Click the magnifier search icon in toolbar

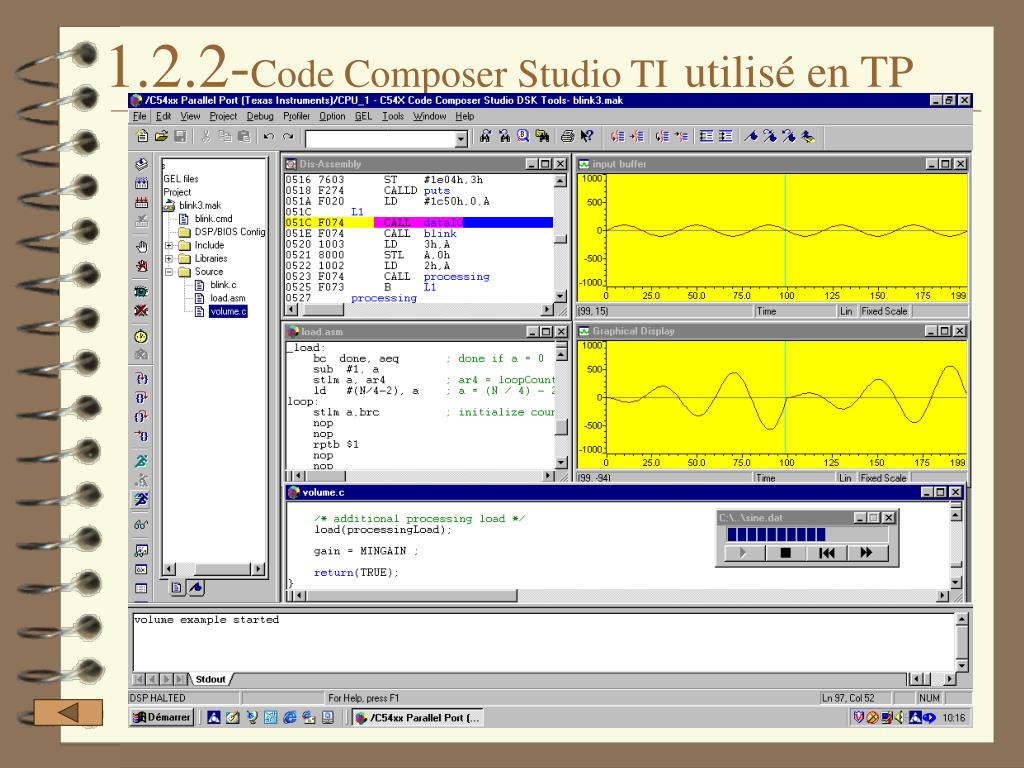pyautogui.click(x=523, y=136)
